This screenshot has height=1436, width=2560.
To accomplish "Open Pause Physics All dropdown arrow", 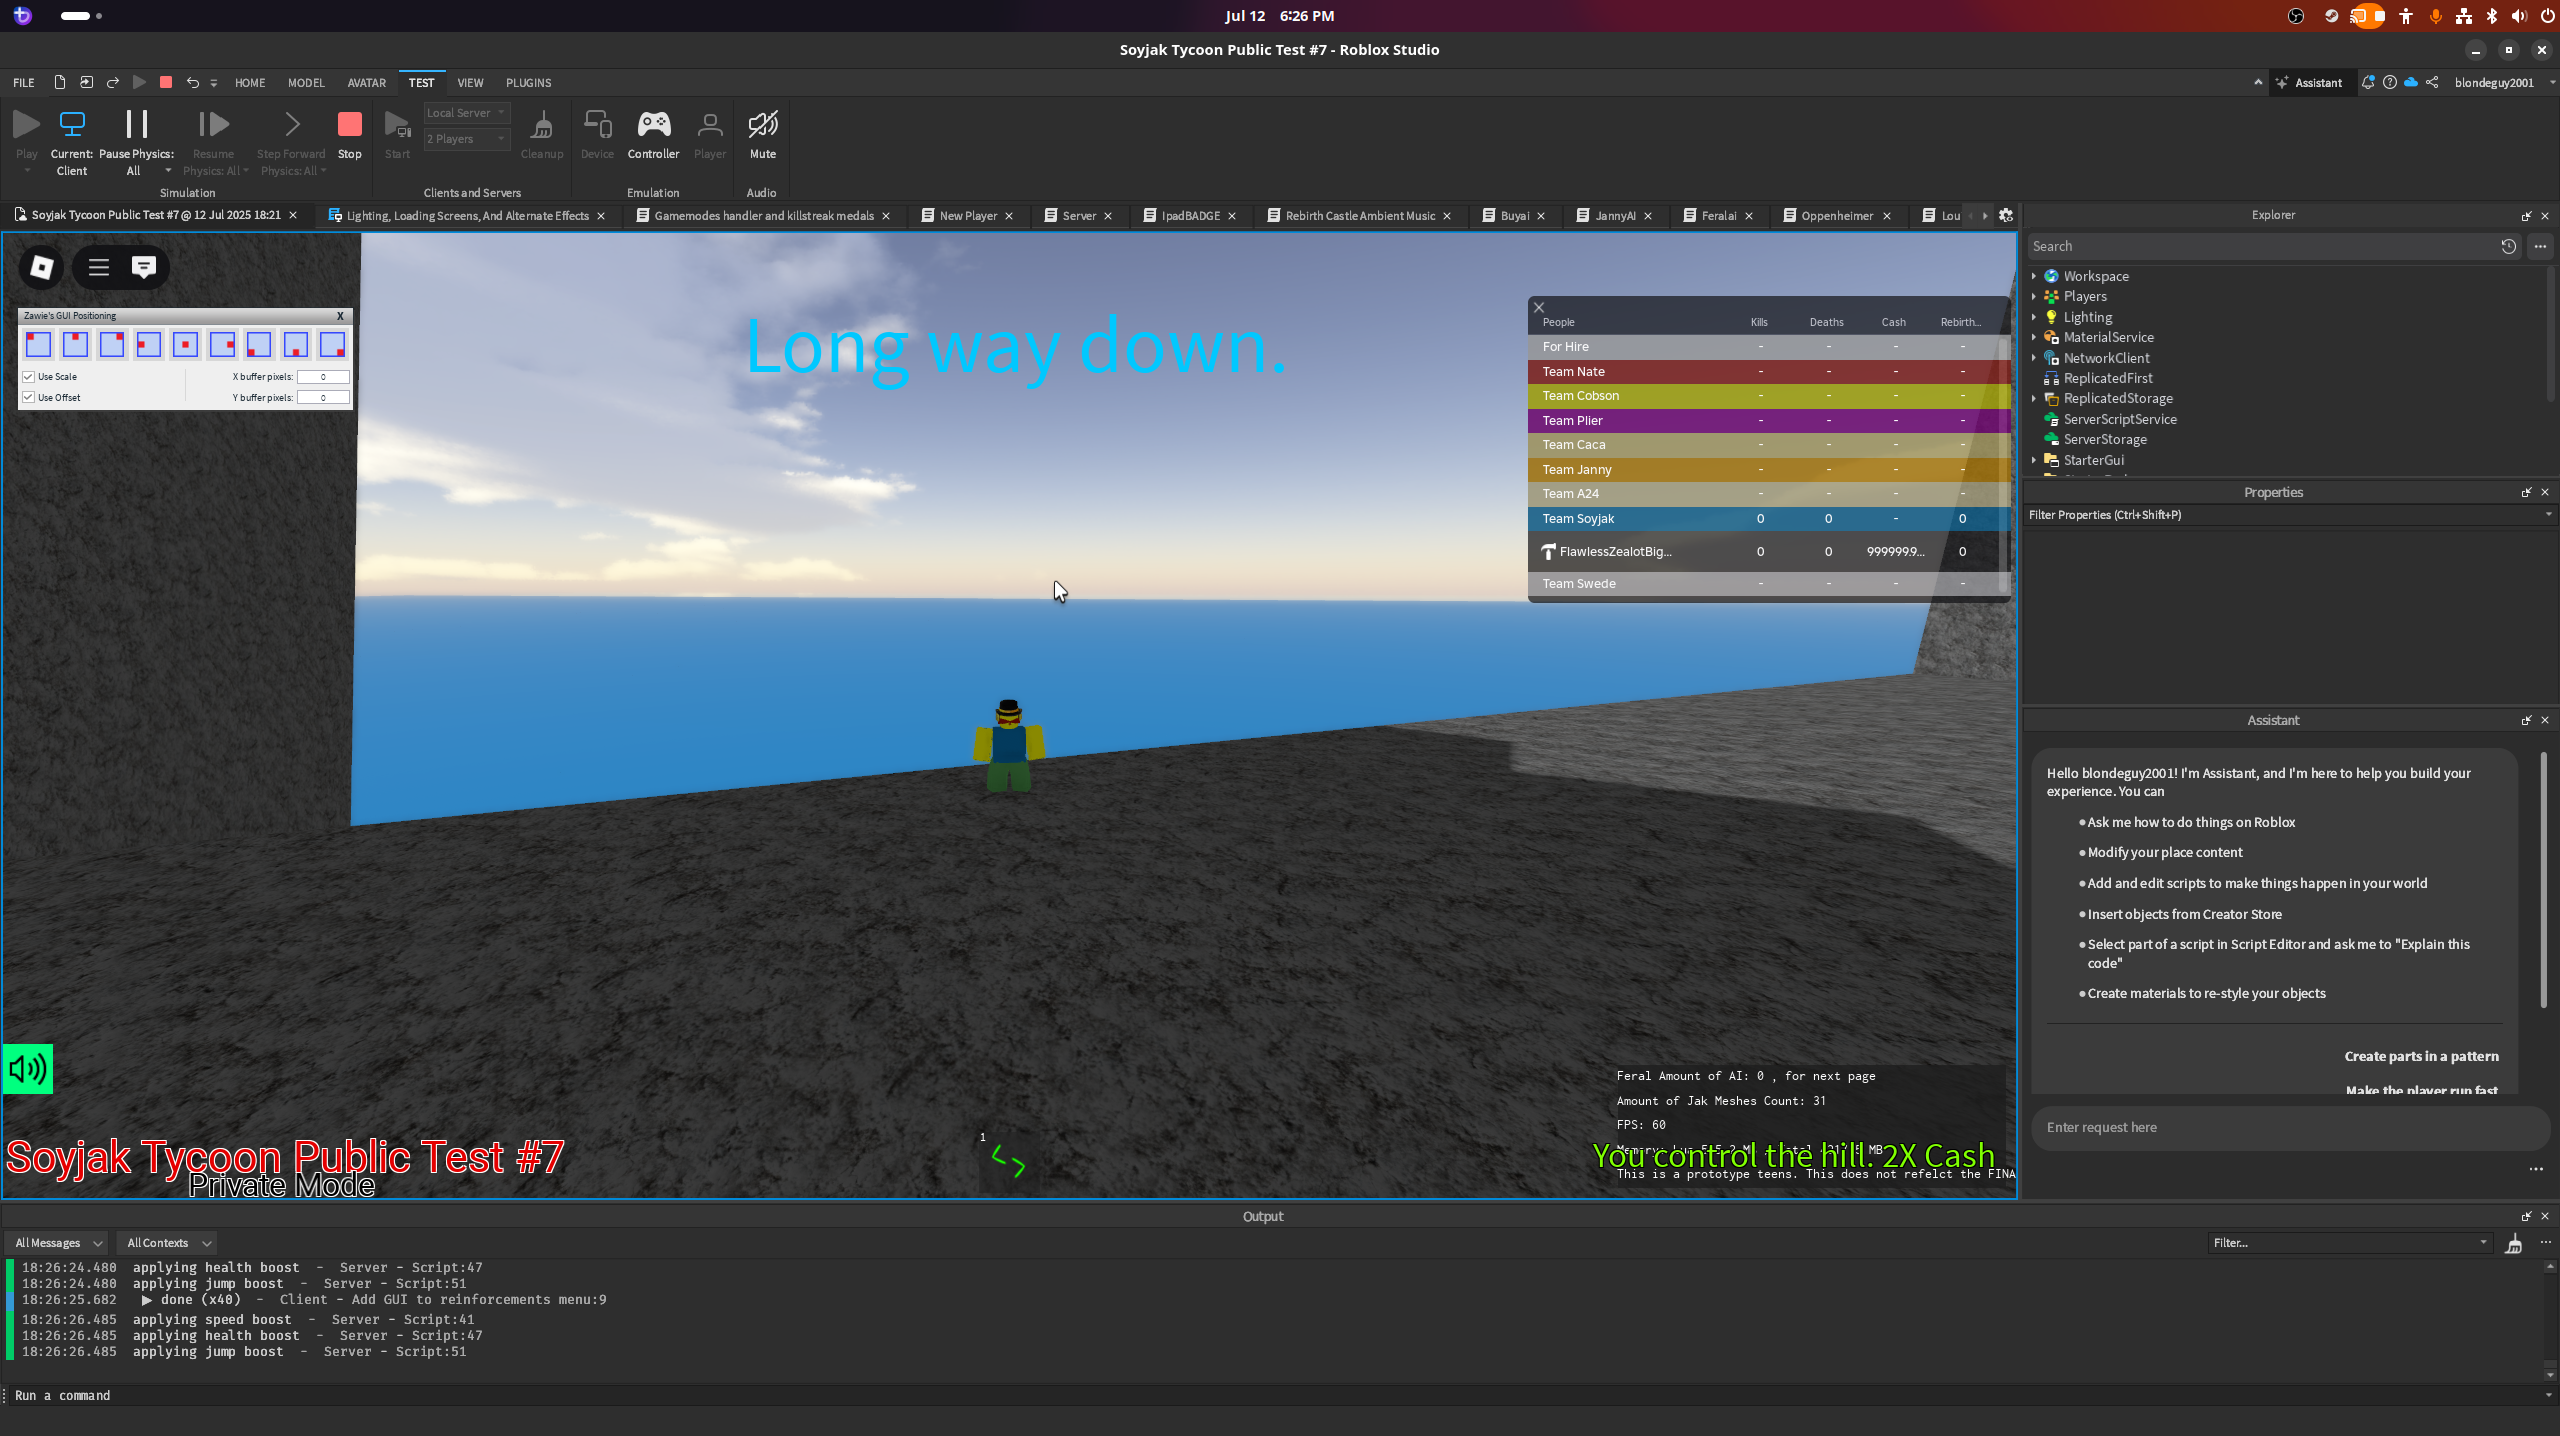I will point(168,171).
